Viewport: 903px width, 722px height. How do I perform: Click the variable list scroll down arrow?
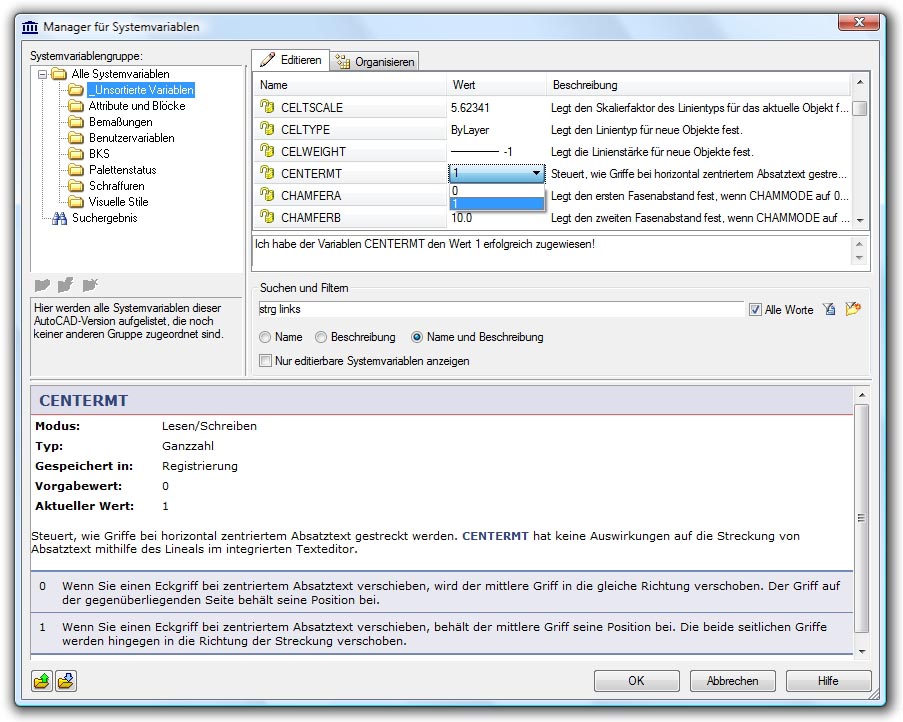pyautogui.click(x=860, y=220)
